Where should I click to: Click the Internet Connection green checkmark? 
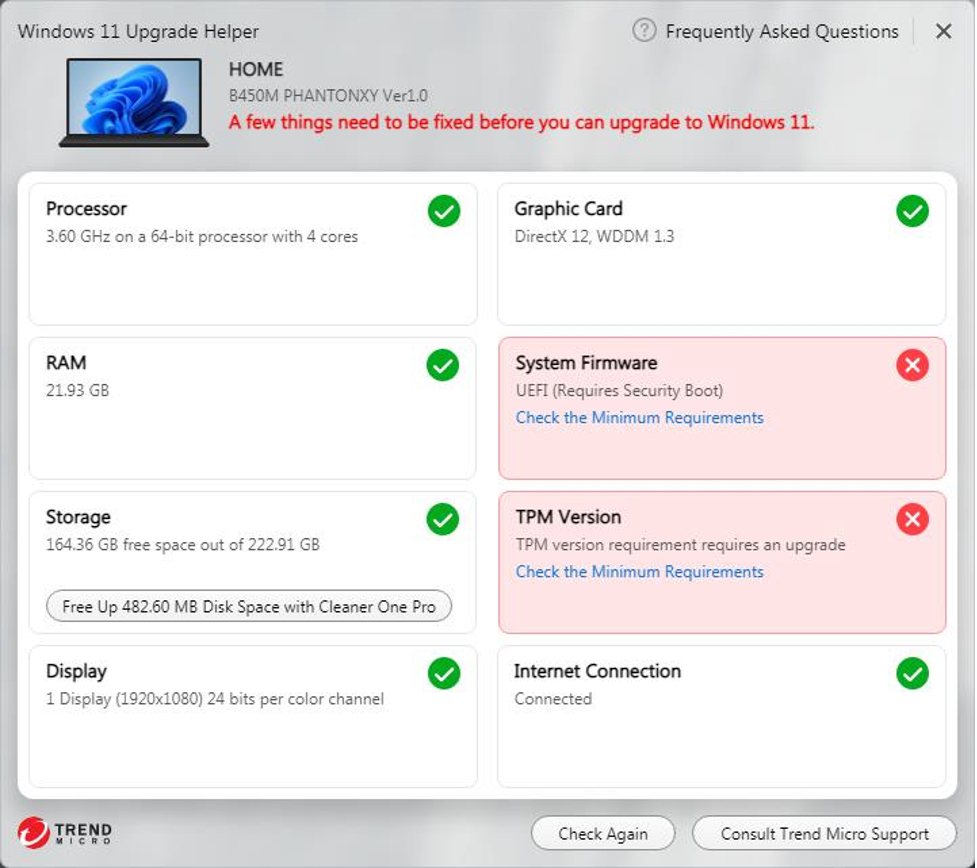pyautogui.click(x=912, y=674)
